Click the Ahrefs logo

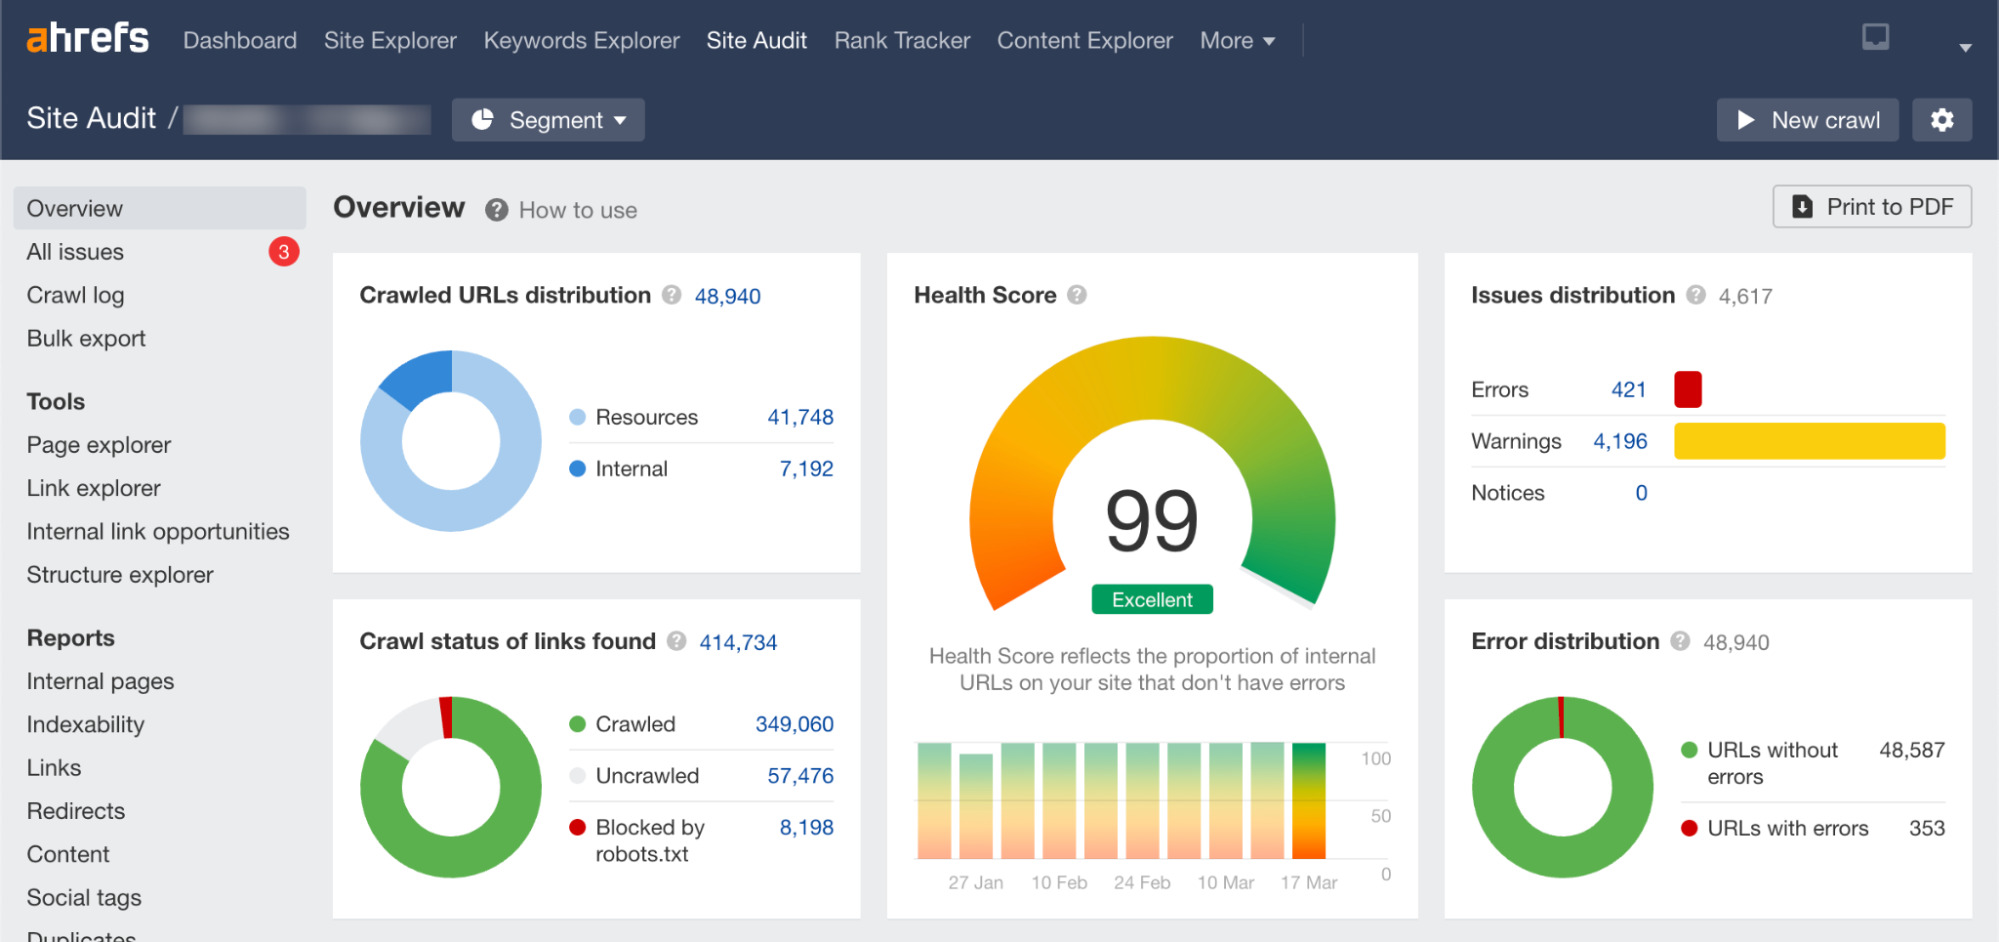point(87,39)
